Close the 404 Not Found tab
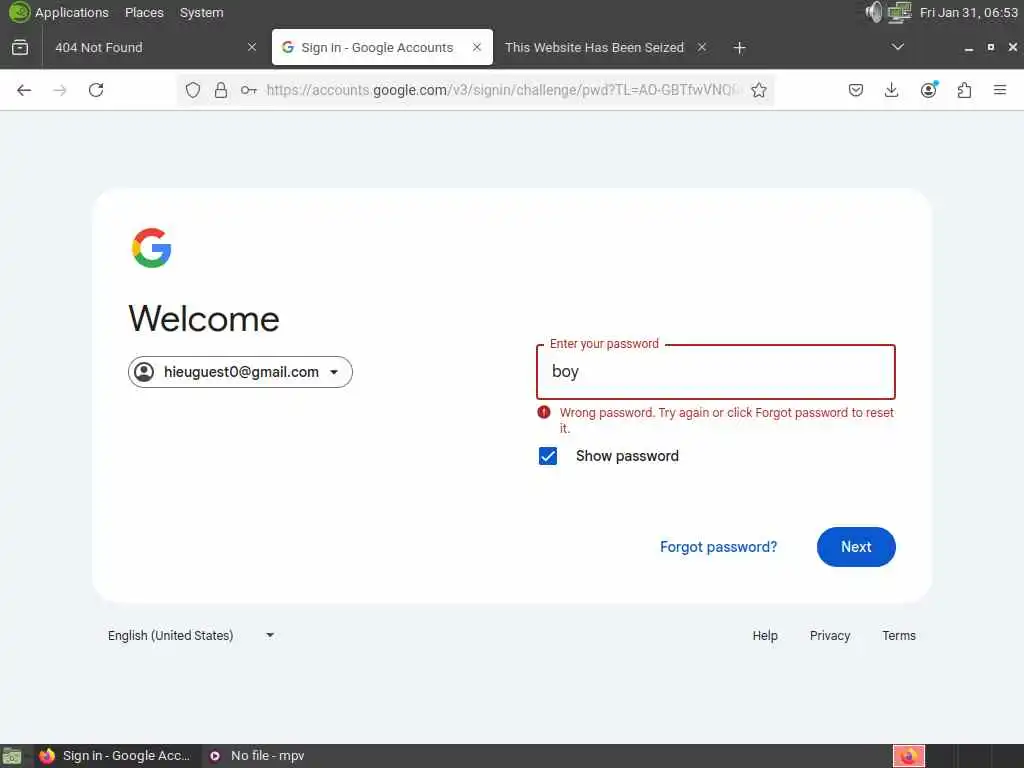1024x768 pixels. [x=251, y=47]
